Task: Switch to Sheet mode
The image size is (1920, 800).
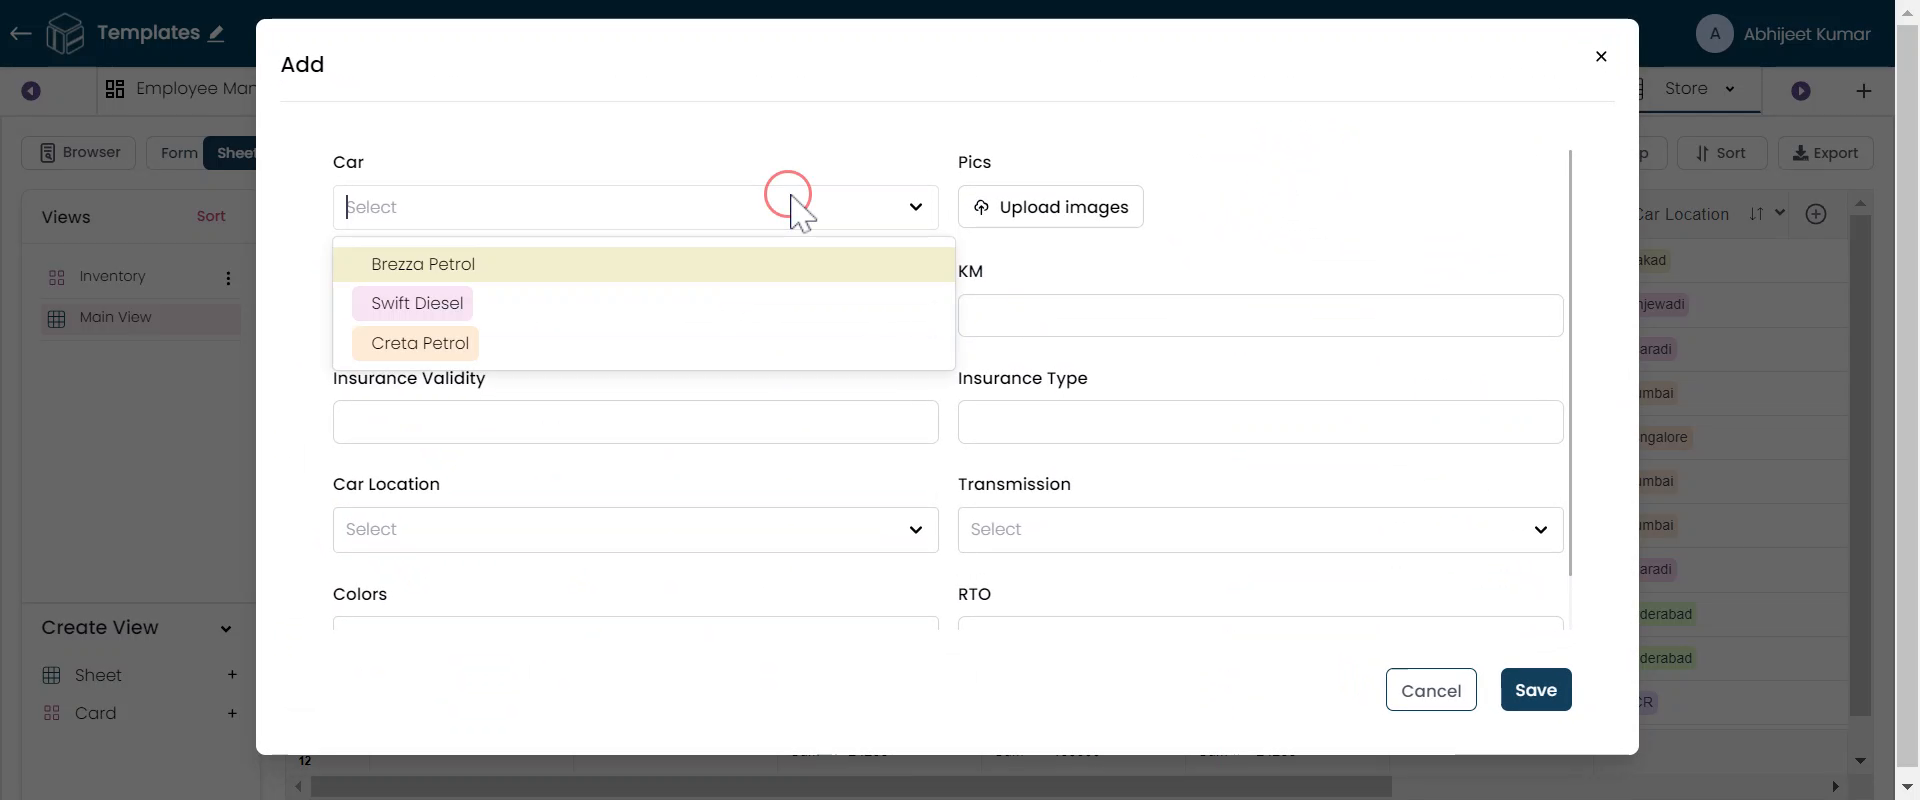Action: point(232,153)
